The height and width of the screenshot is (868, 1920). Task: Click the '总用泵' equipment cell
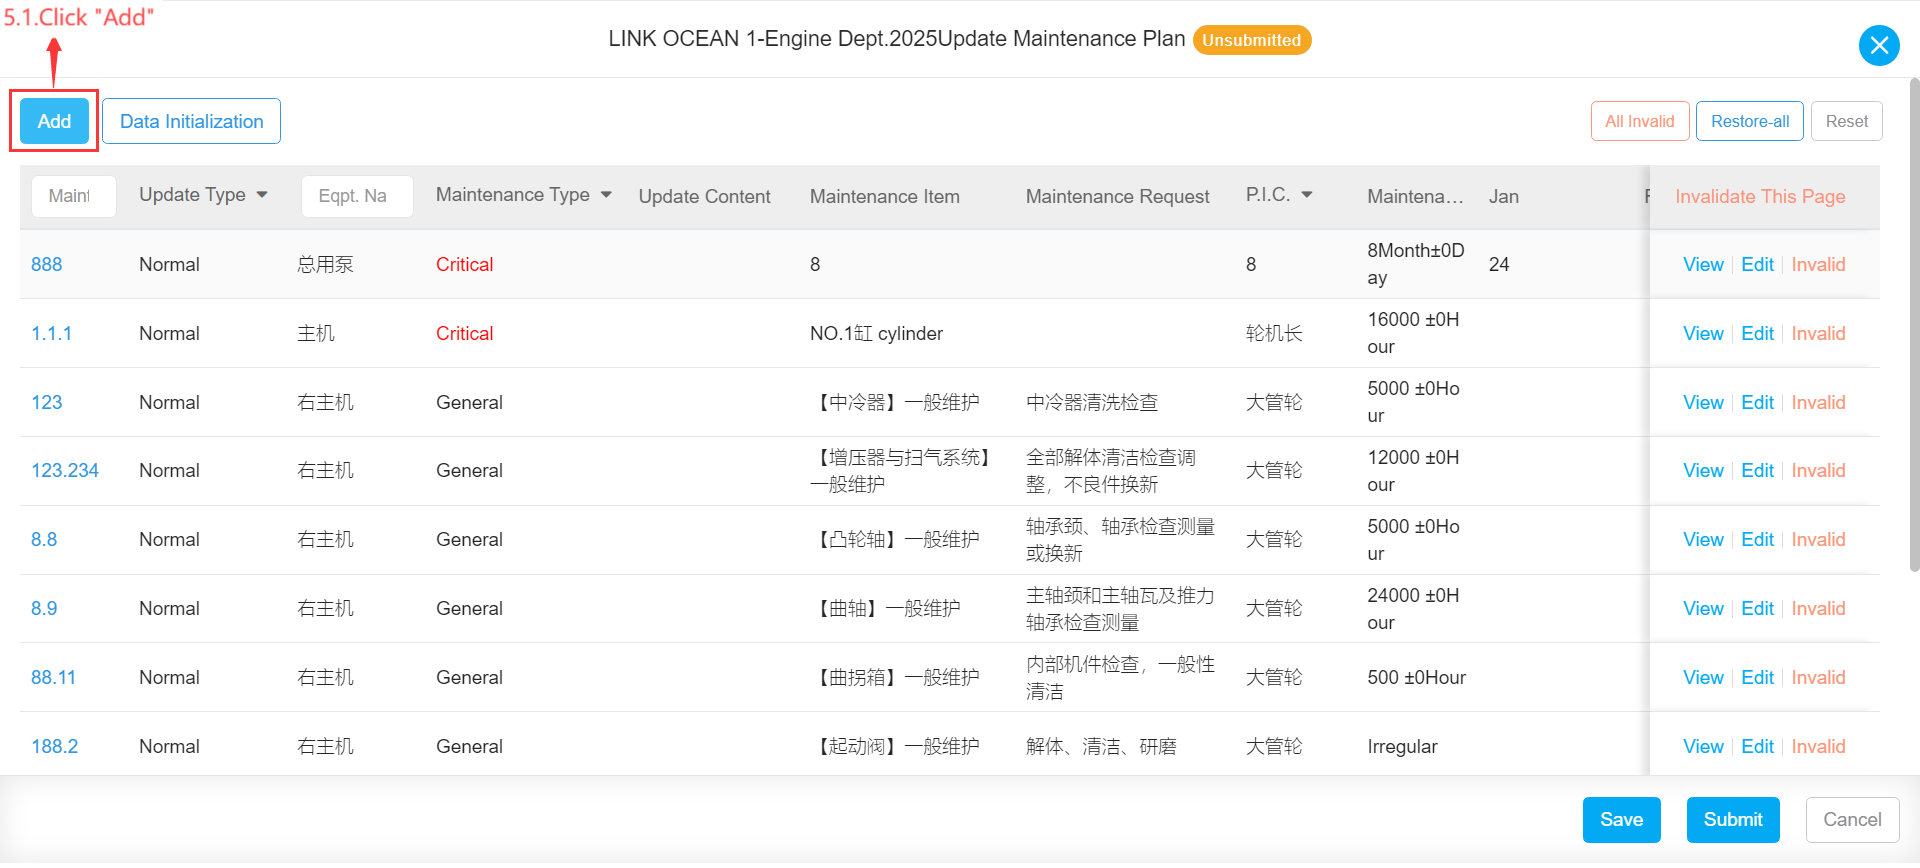(325, 265)
